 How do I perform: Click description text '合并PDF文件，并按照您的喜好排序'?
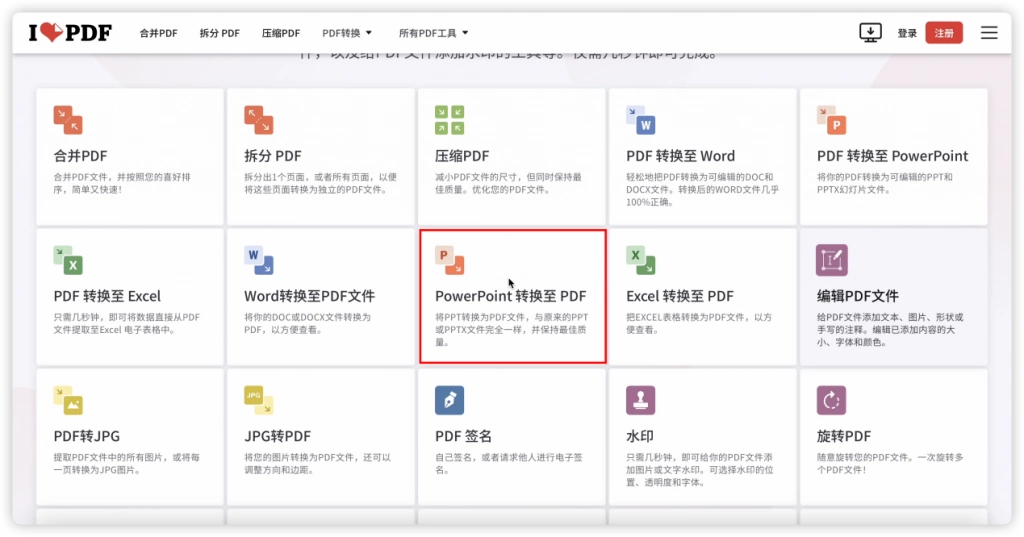click(x=122, y=183)
